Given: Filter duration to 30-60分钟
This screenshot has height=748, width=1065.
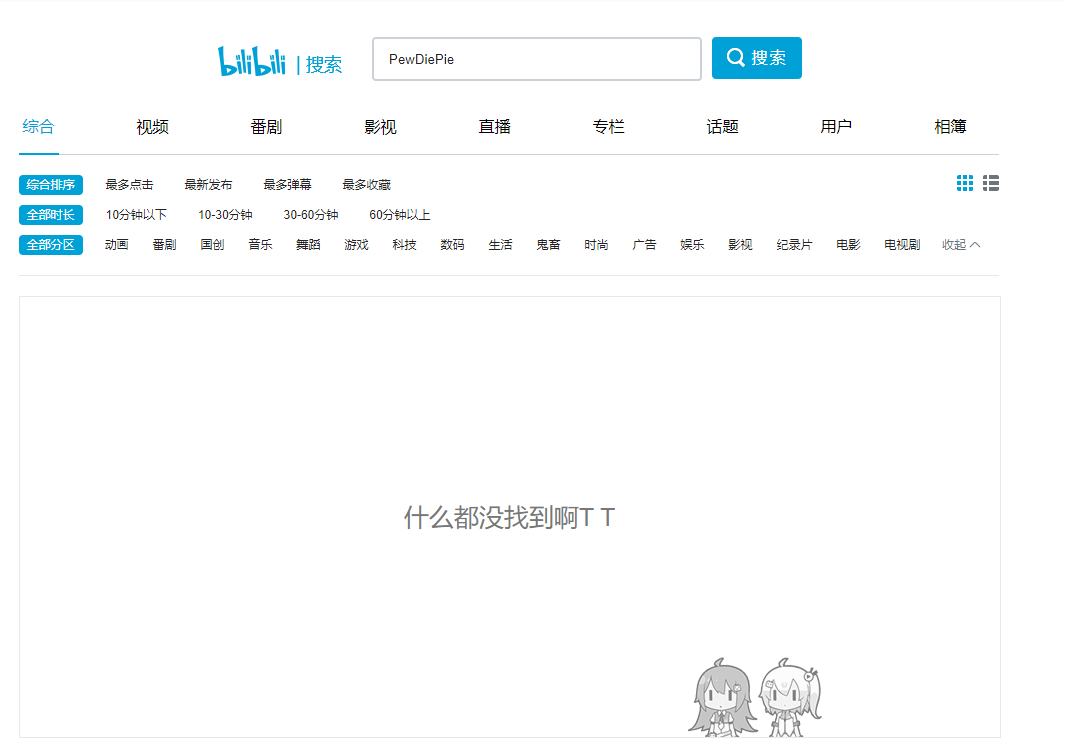Looking at the screenshot, I should pyautogui.click(x=310, y=215).
